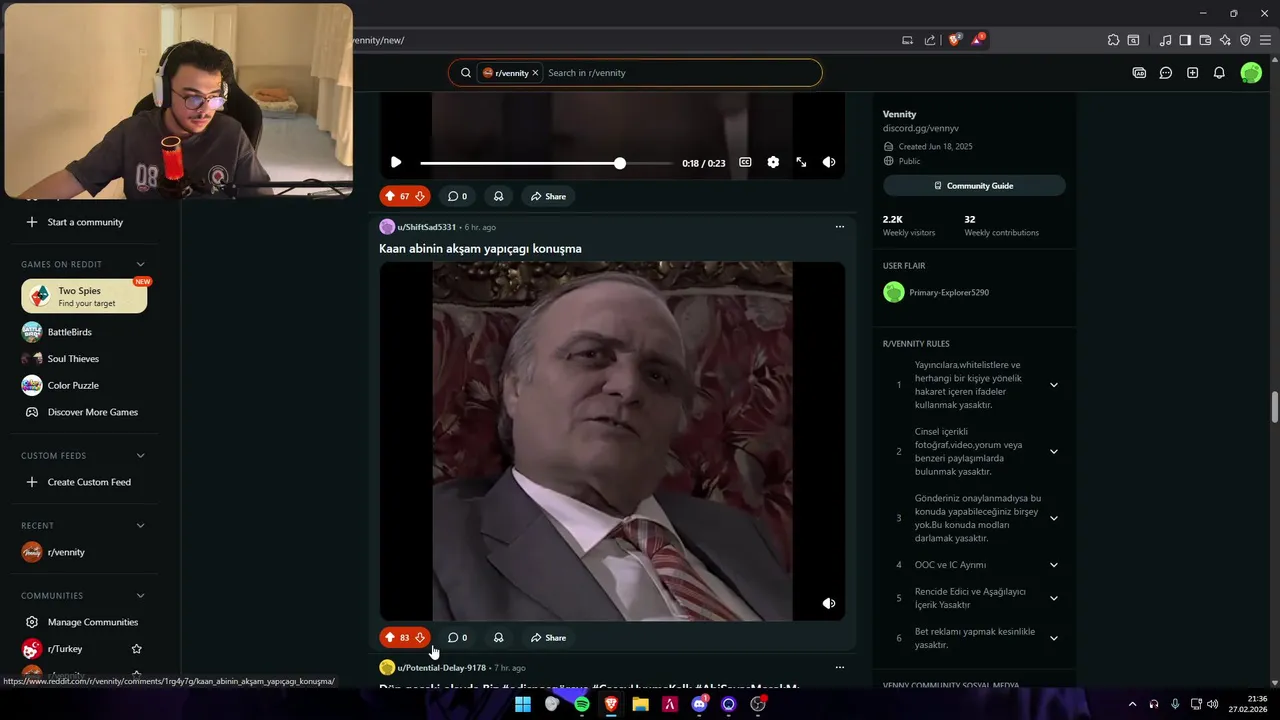
Task: Open Spotify from the taskbar
Action: click(x=581, y=704)
